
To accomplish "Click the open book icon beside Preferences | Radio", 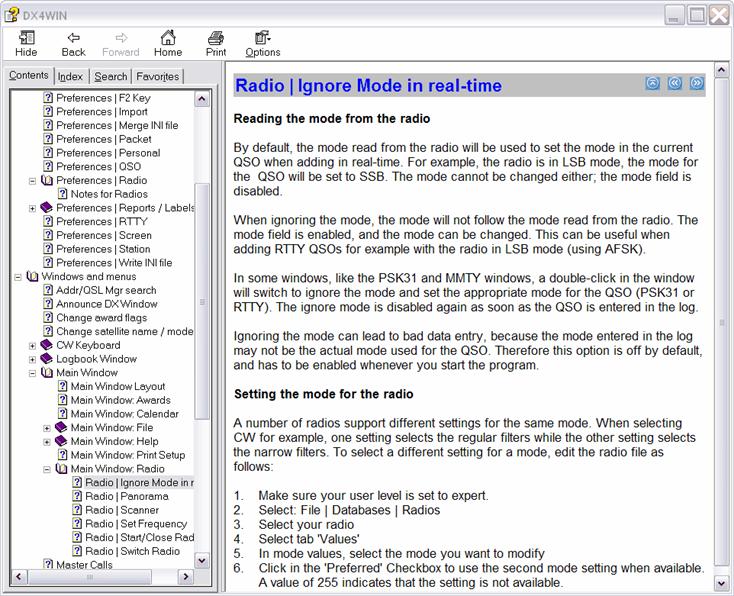I will coord(47,180).
